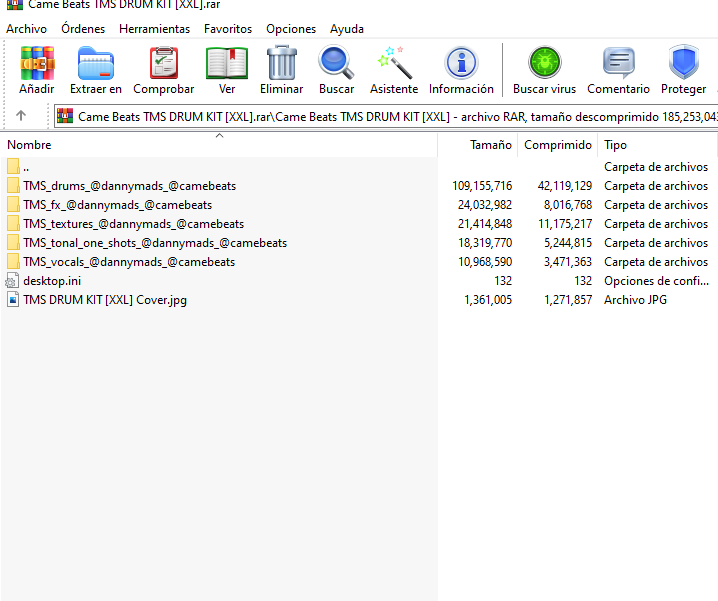This screenshot has height=601, width=718.
Task: Run the Comprobar test icon
Action: [x=163, y=63]
